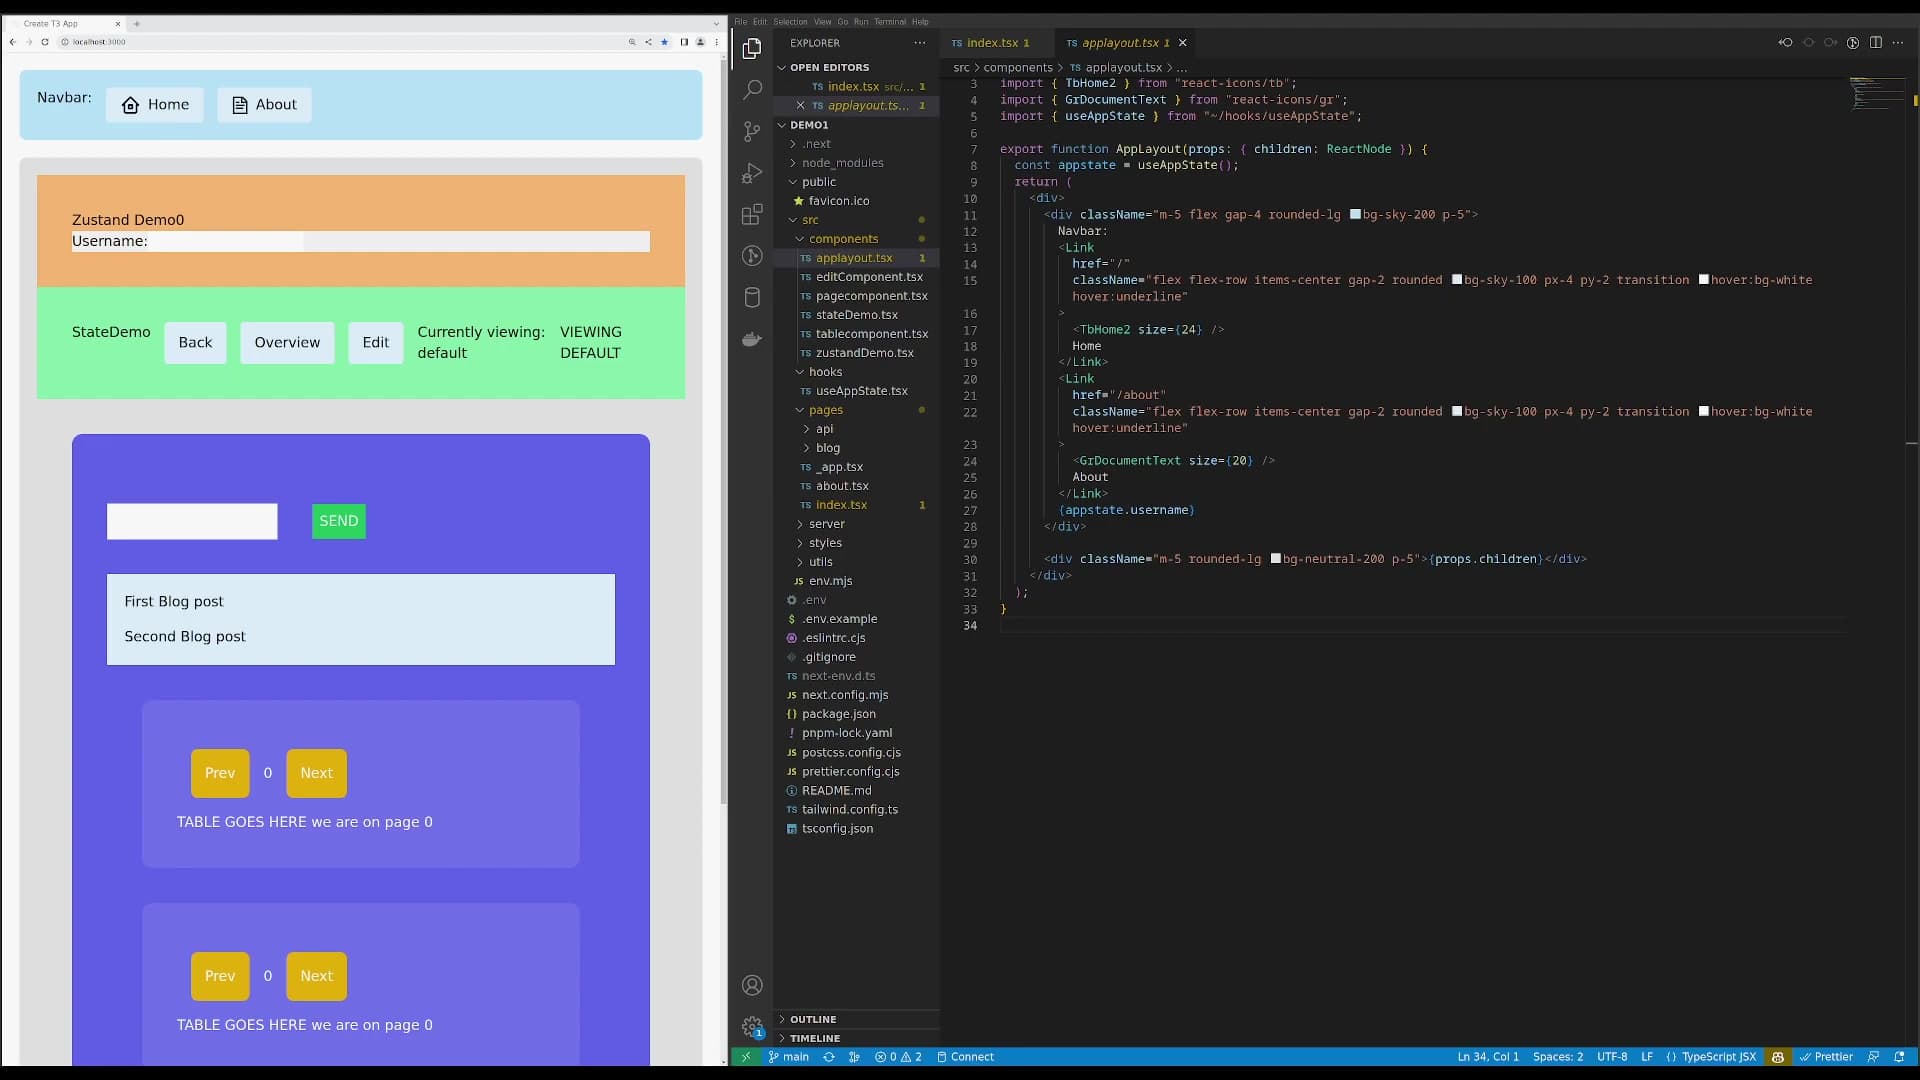Open zustandDemo.tsx in the explorer
This screenshot has height=1080, width=1920.
[864, 353]
